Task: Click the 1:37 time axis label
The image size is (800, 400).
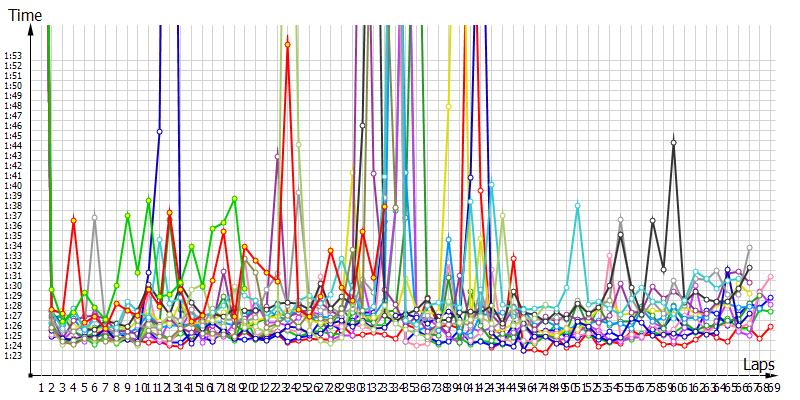Action: (x=13, y=216)
